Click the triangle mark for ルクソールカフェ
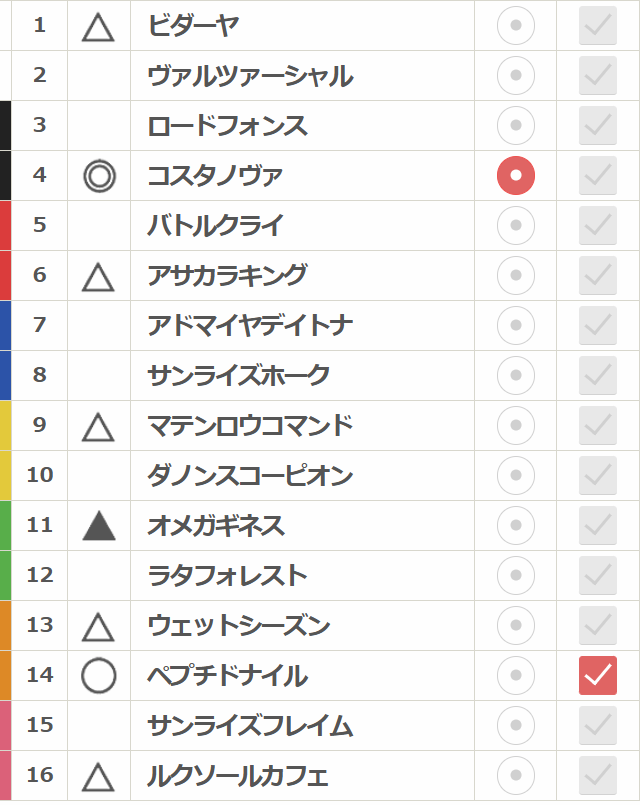The image size is (640, 805). (98, 777)
